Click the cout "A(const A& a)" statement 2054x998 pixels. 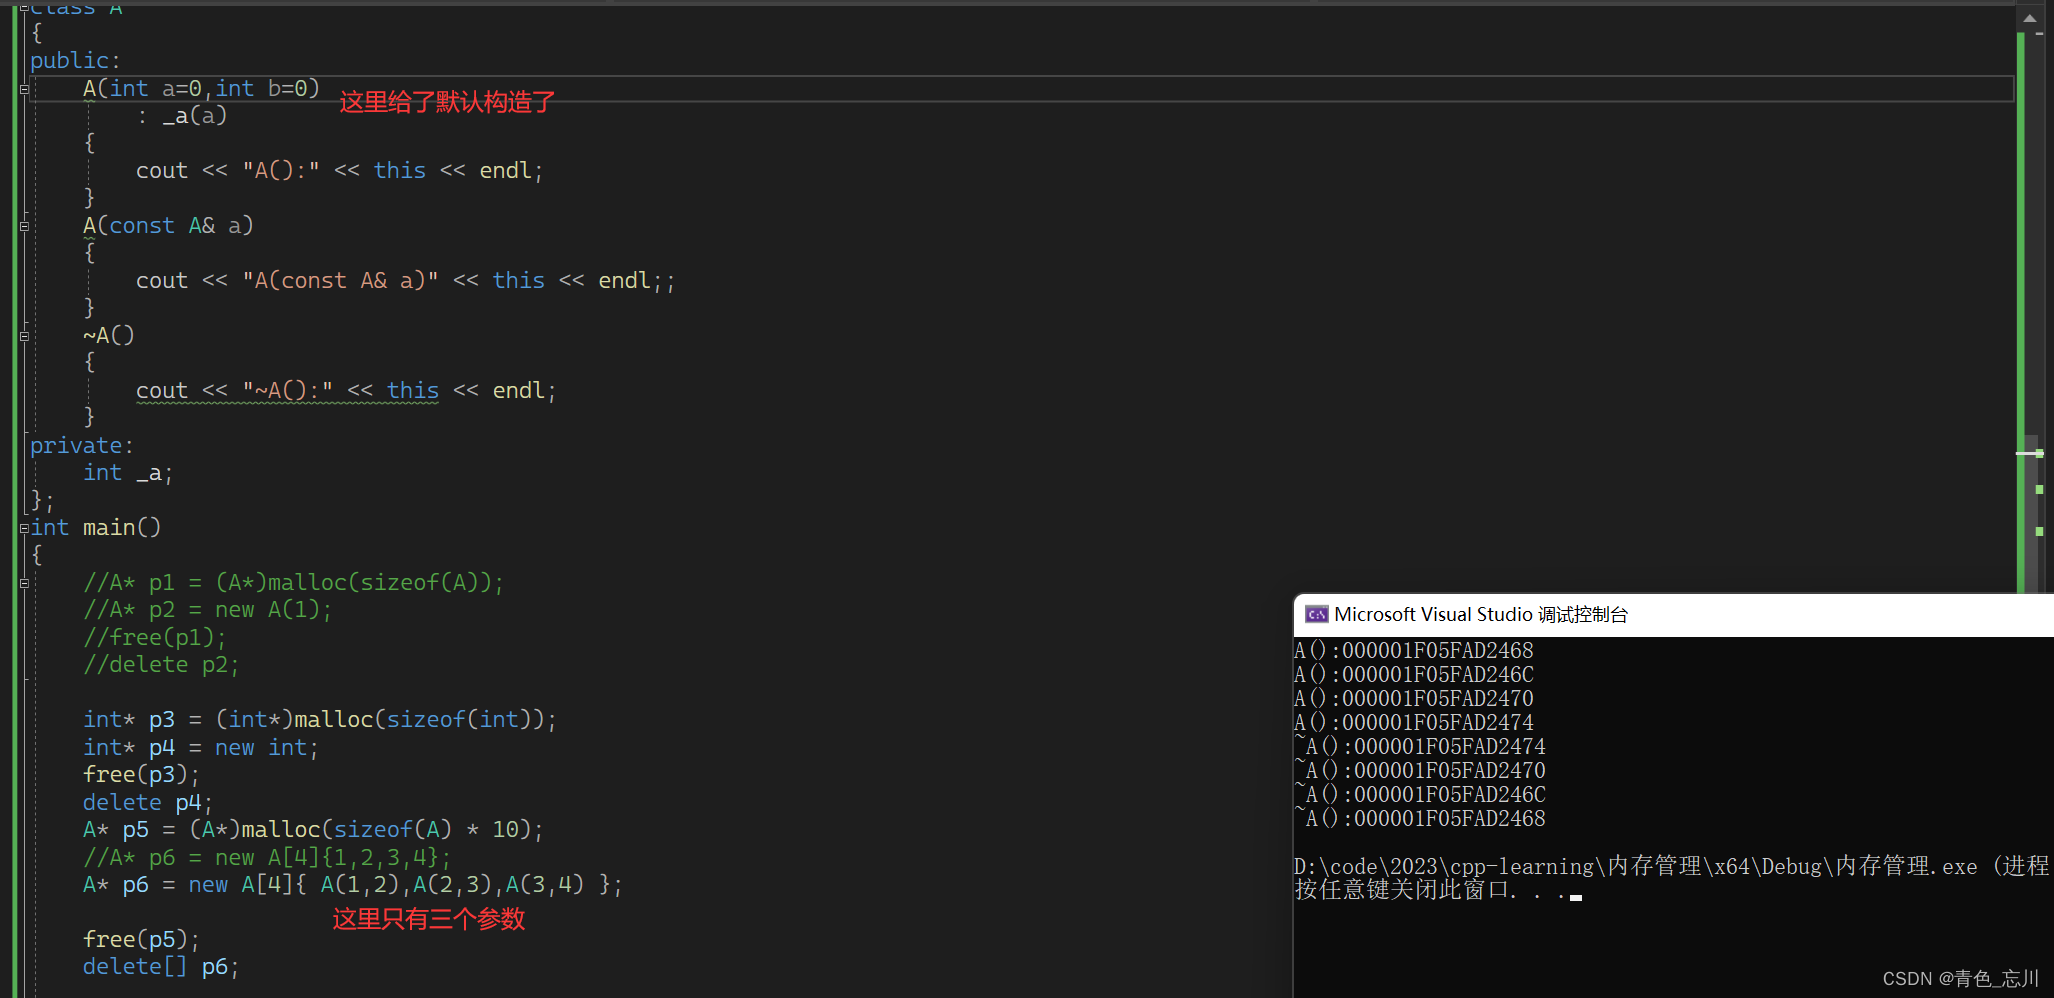click(x=406, y=281)
